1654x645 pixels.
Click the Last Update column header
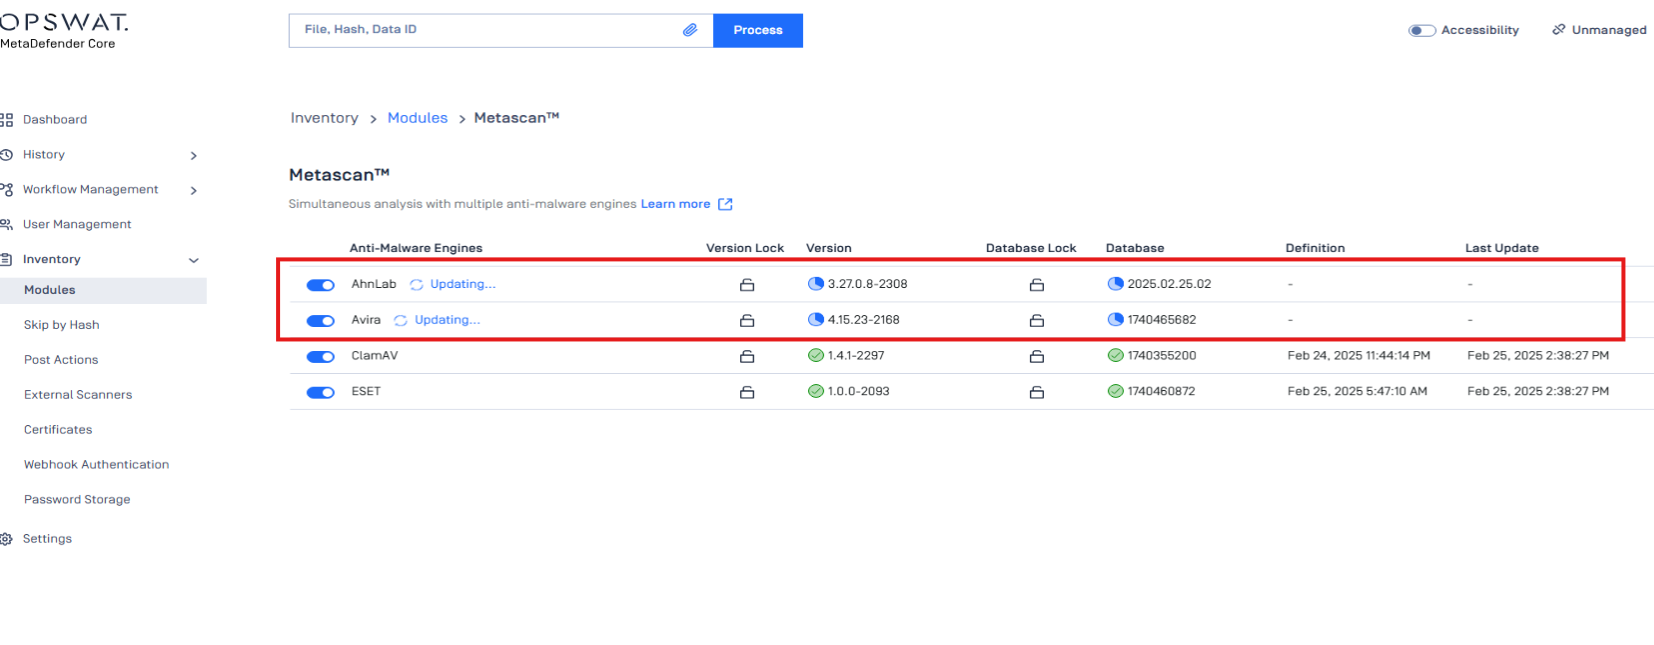(1502, 248)
